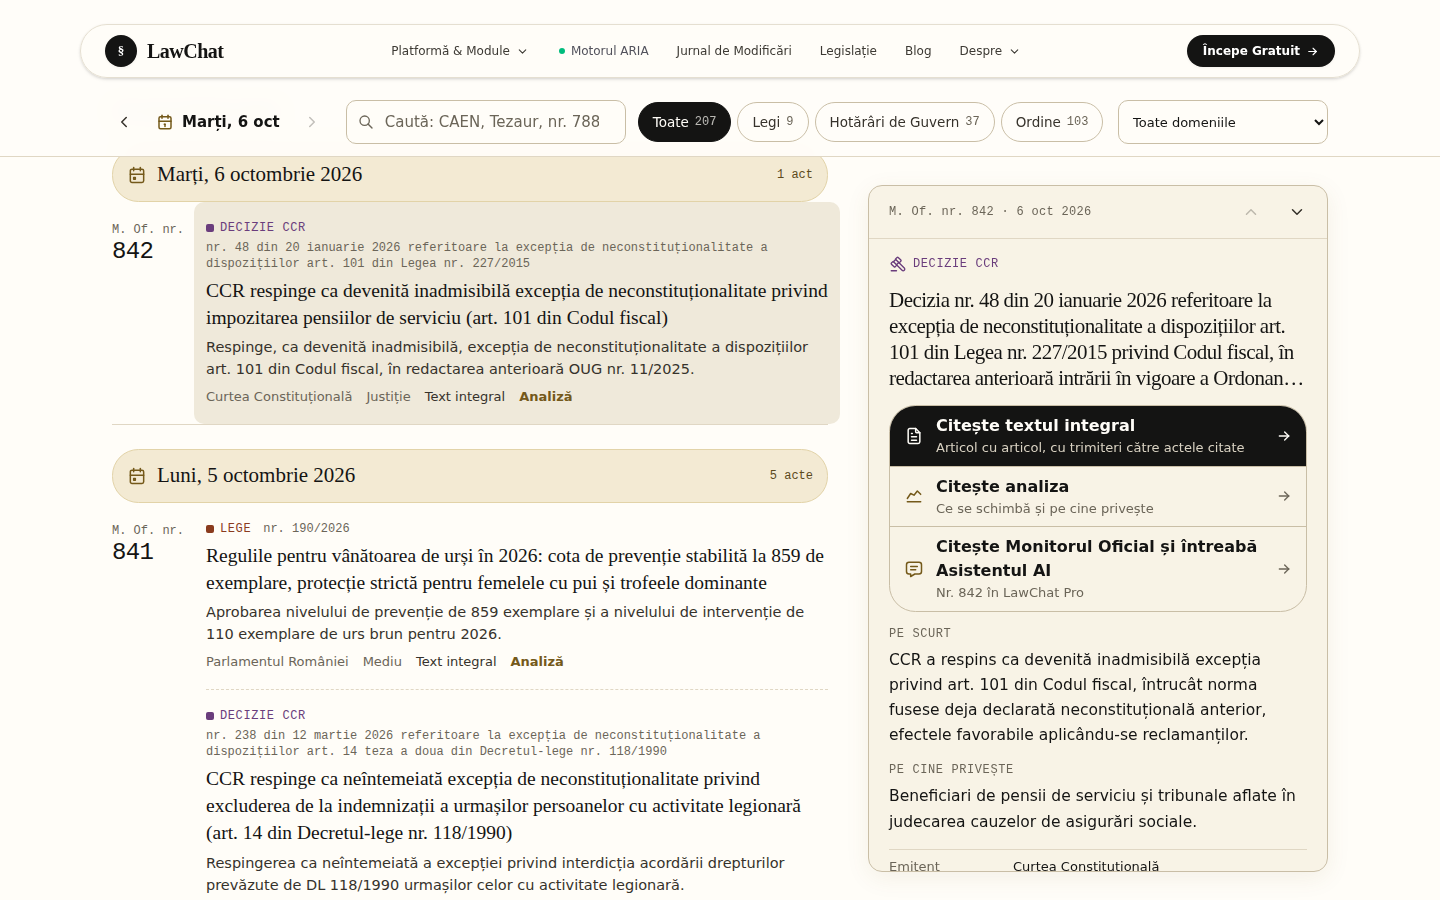Open the Blog nav item
The image size is (1440, 900).
tap(918, 51)
